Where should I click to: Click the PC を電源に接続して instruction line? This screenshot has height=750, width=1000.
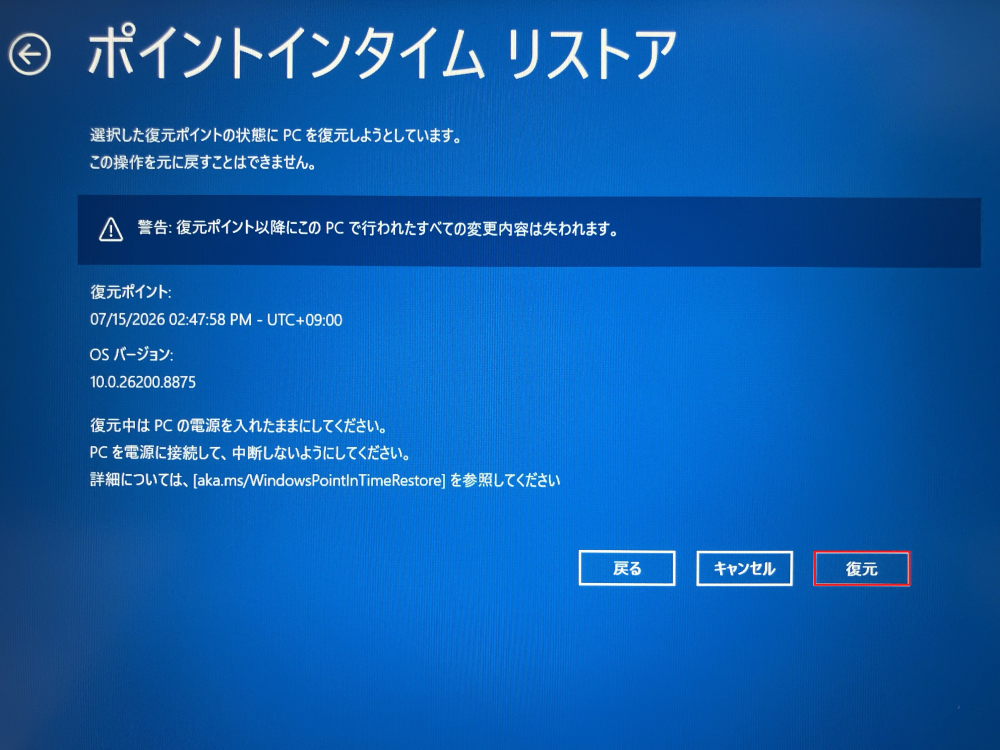[250, 453]
